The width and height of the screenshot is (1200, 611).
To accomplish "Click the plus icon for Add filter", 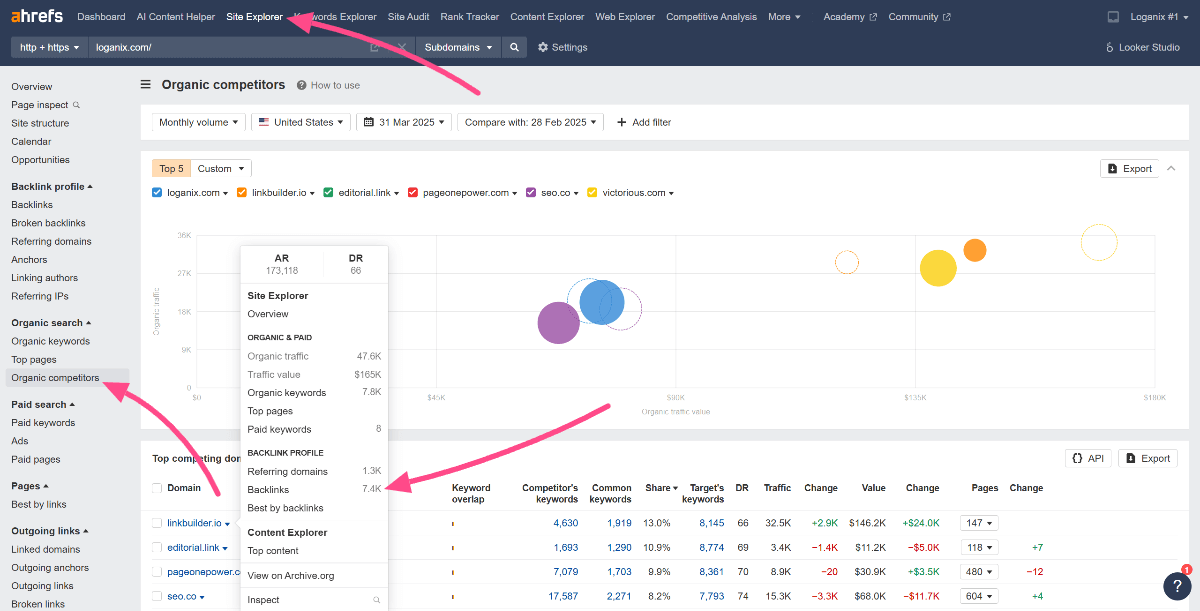I will pos(621,122).
